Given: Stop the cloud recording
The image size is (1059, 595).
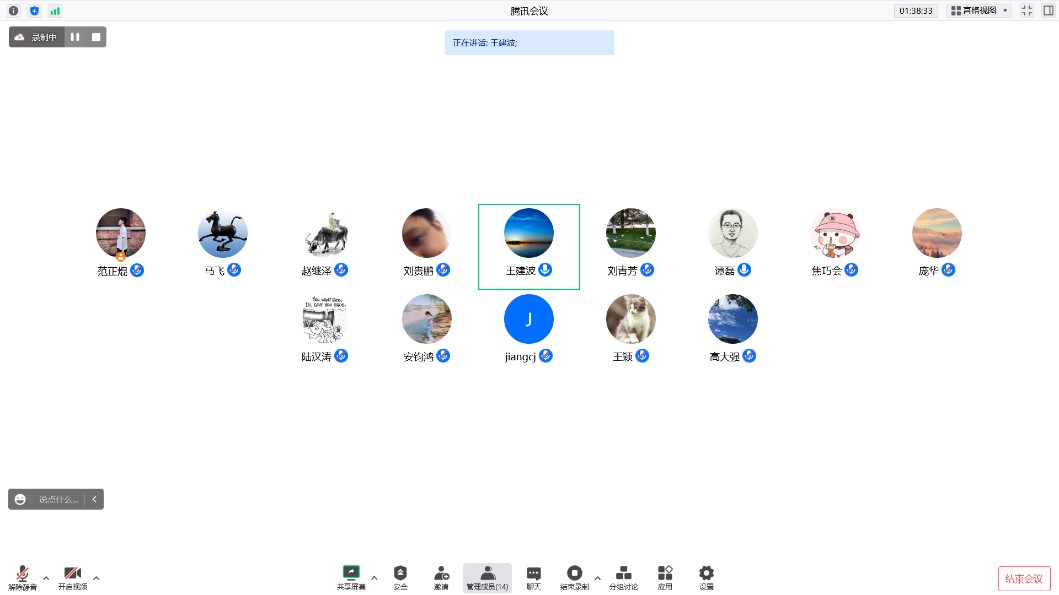Looking at the screenshot, I should coord(96,37).
